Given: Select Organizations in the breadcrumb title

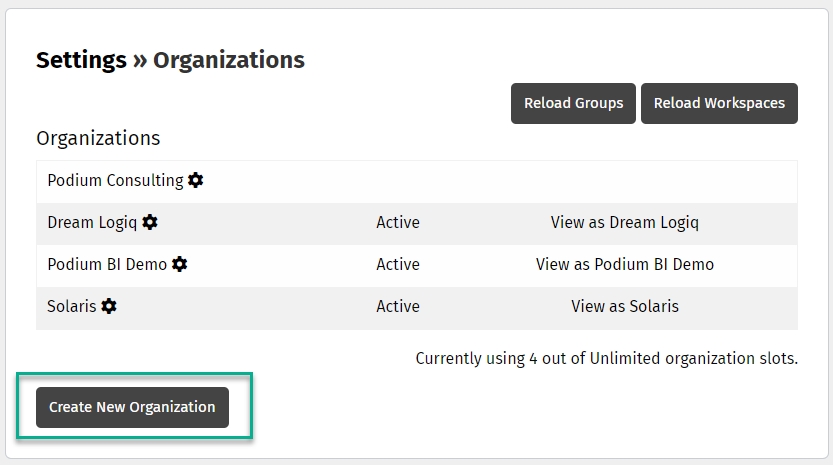Looking at the screenshot, I should [x=228, y=60].
